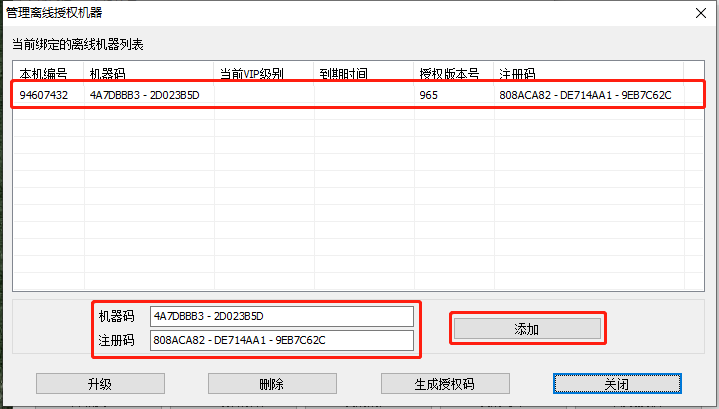This screenshot has width=719, height=409.
Task: Focus the 注册码 text input field
Action: point(280,340)
